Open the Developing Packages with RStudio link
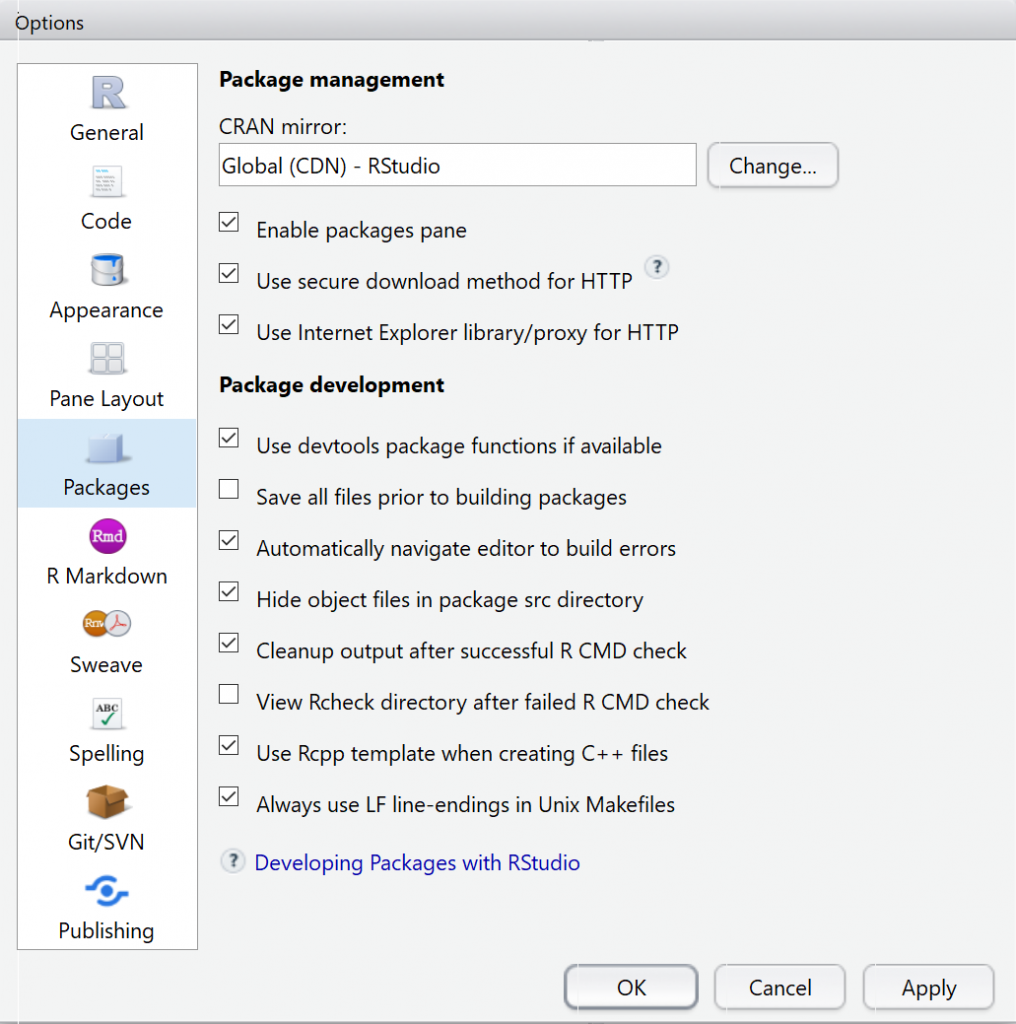This screenshot has height=1024, width=1016. click(417, 863)
